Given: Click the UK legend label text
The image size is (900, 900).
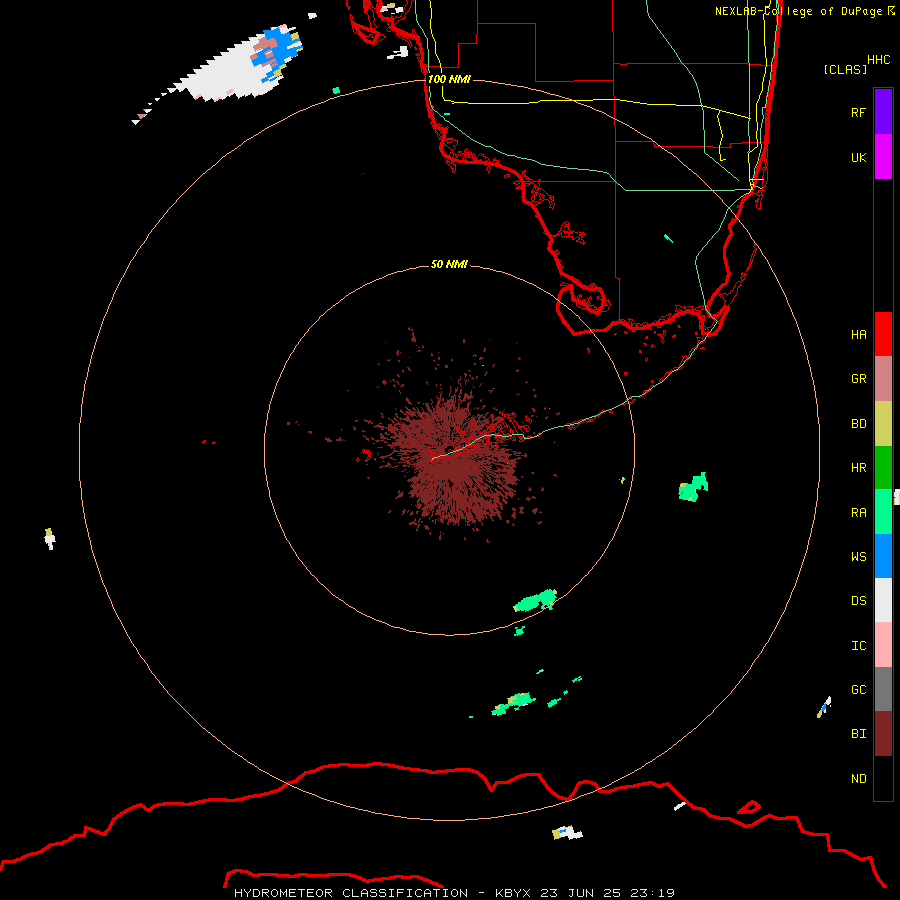Looking at the screenshot, I should (x=858, y=157).
